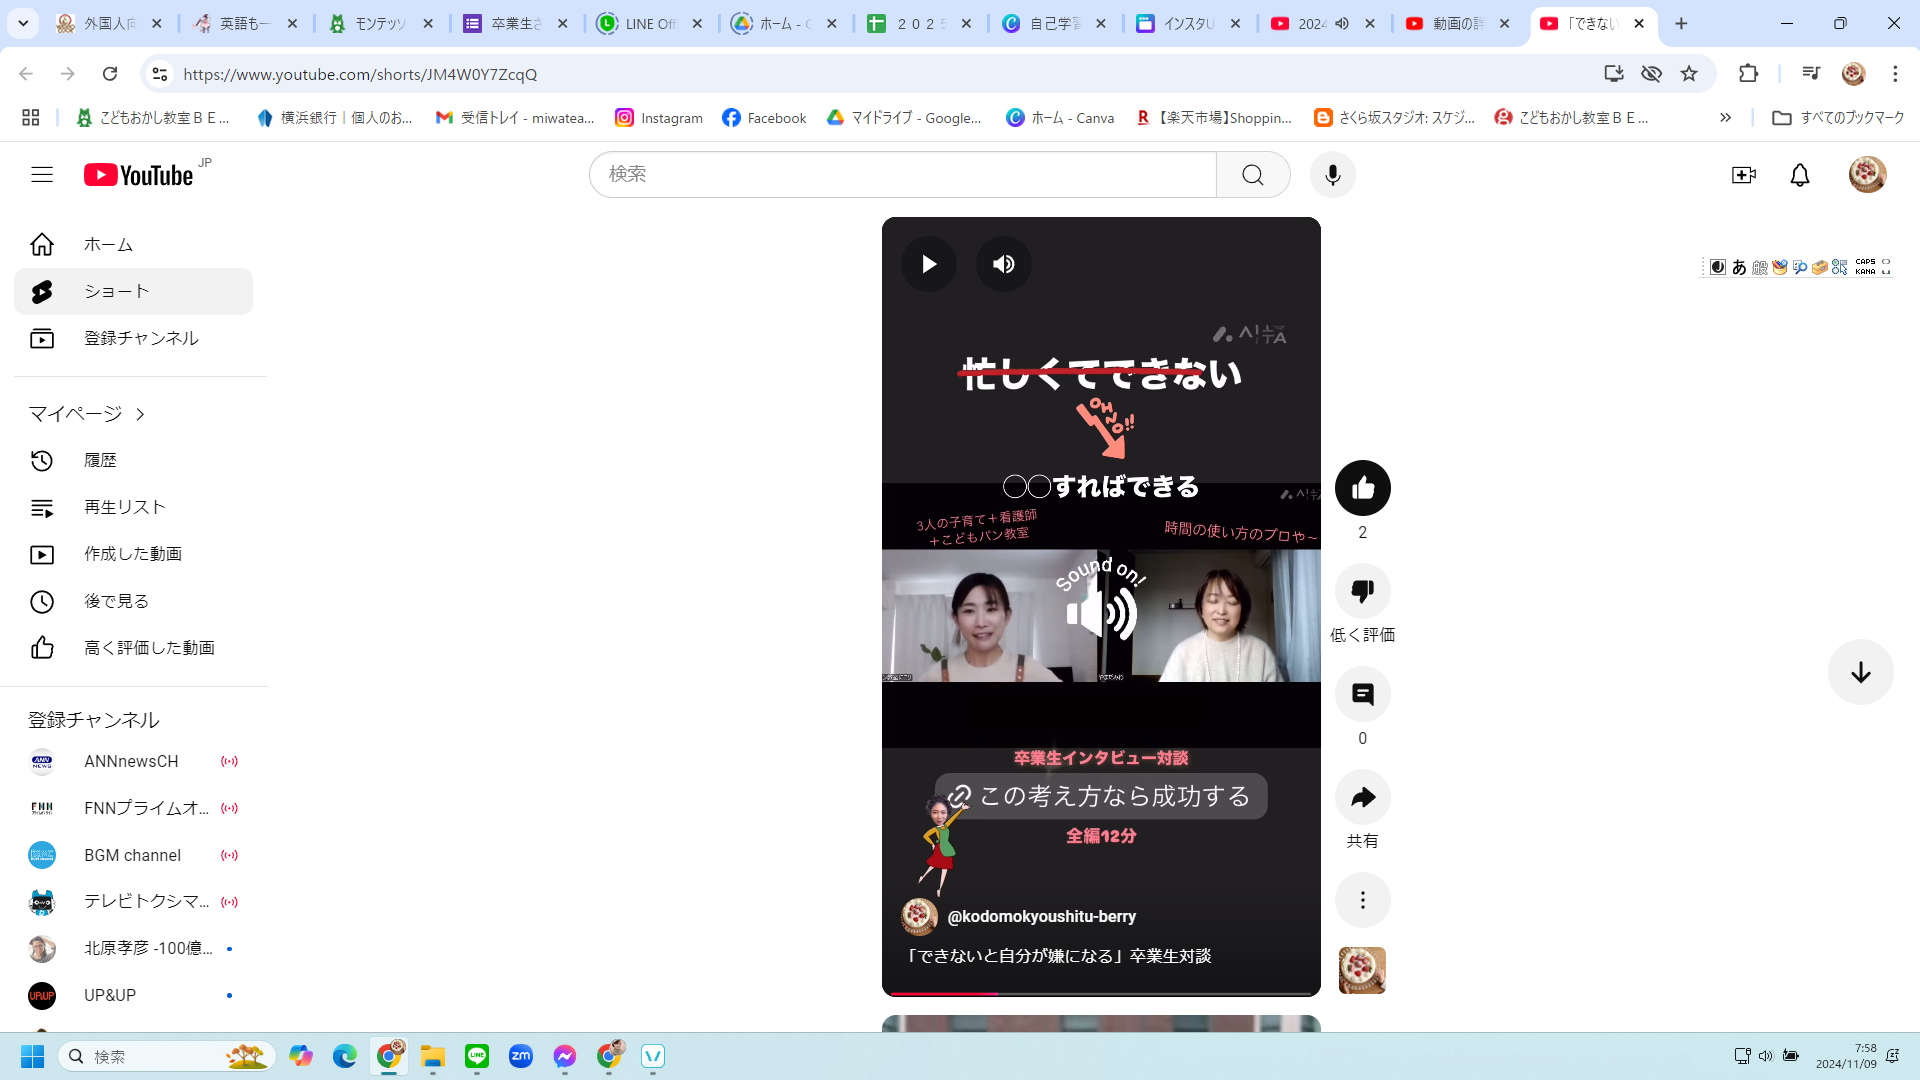Viewport: 1920px width, 1080px height.
Task: Open 履歴 history in sidebar
Action: coord(100,460)
